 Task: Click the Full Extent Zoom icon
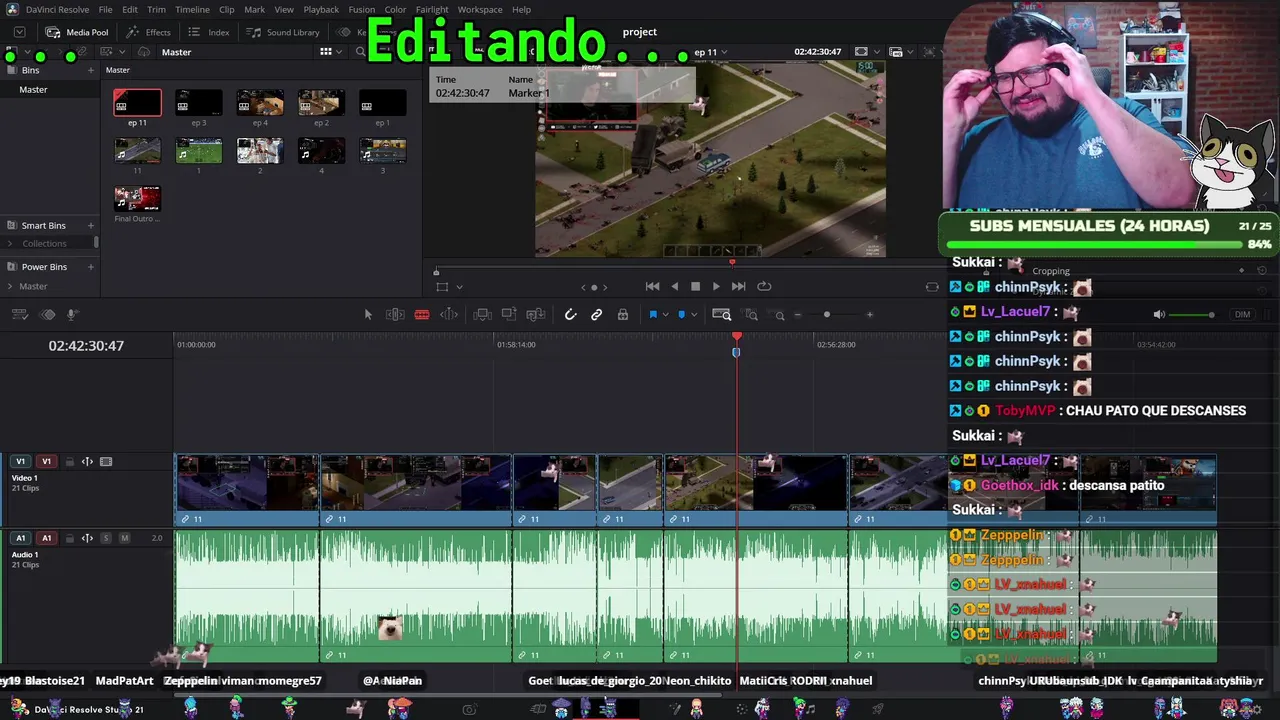[x=721, y=315]
